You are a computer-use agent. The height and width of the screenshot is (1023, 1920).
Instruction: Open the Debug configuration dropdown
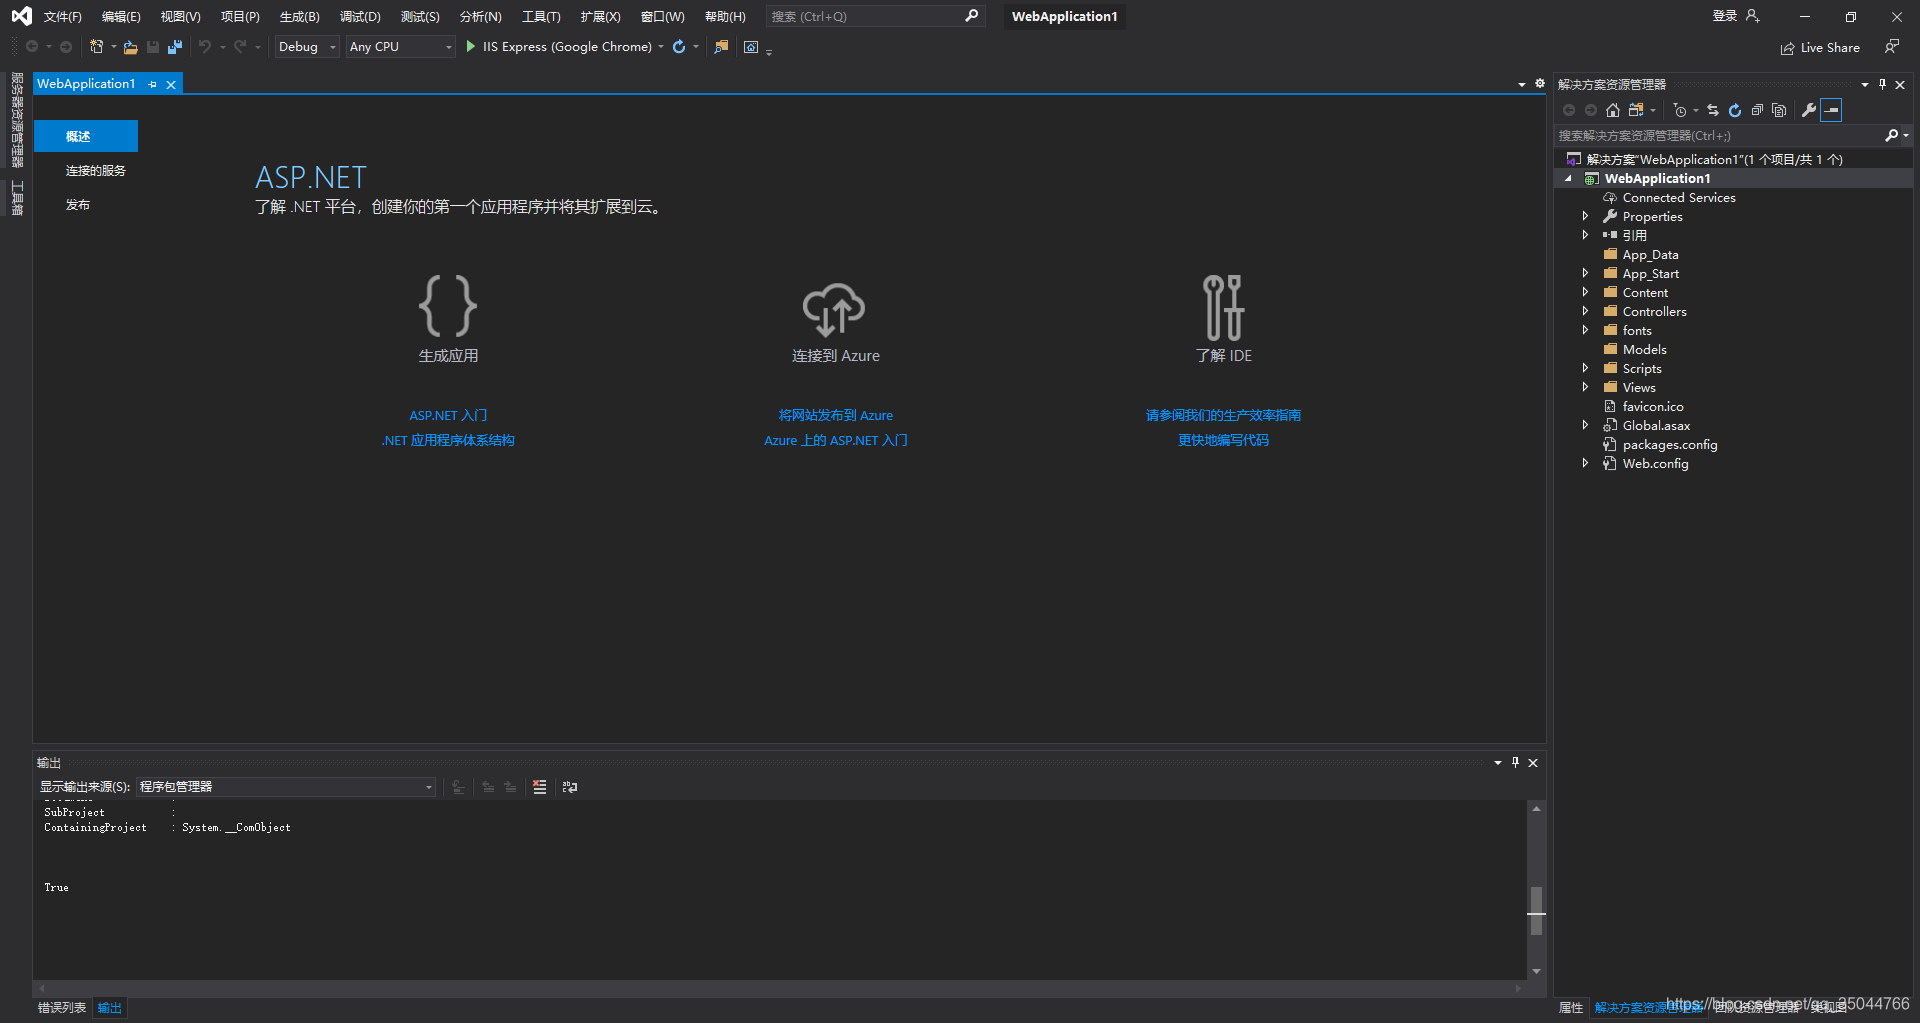coord(307,47)
